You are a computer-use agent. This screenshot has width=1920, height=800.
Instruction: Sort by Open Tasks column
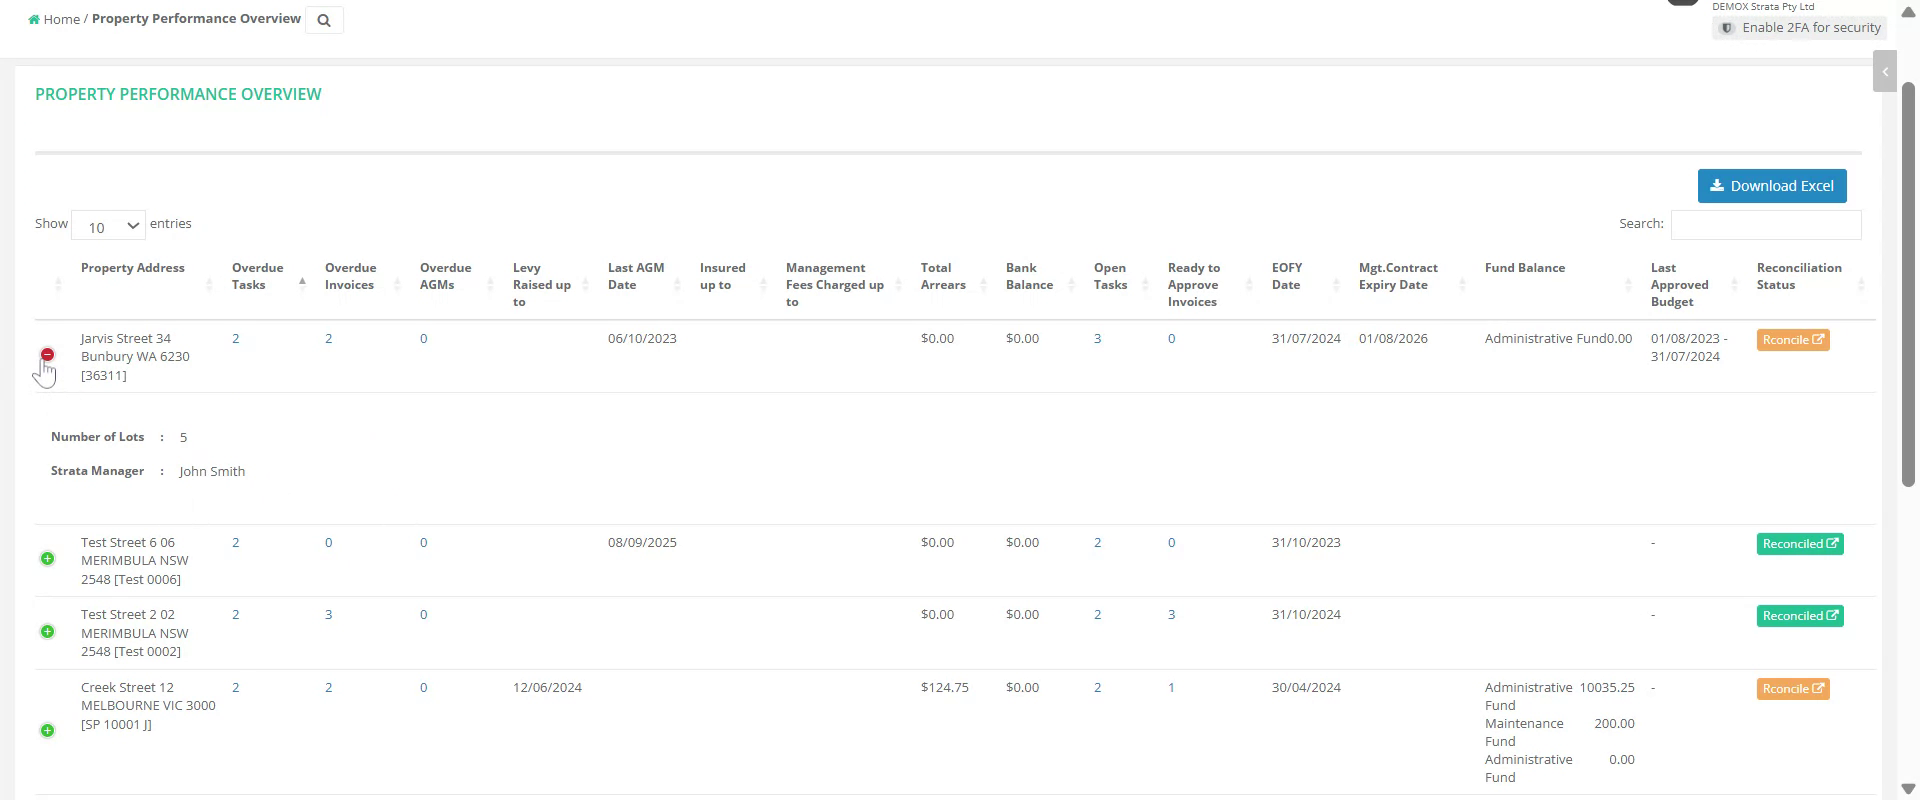point(1110,276)
